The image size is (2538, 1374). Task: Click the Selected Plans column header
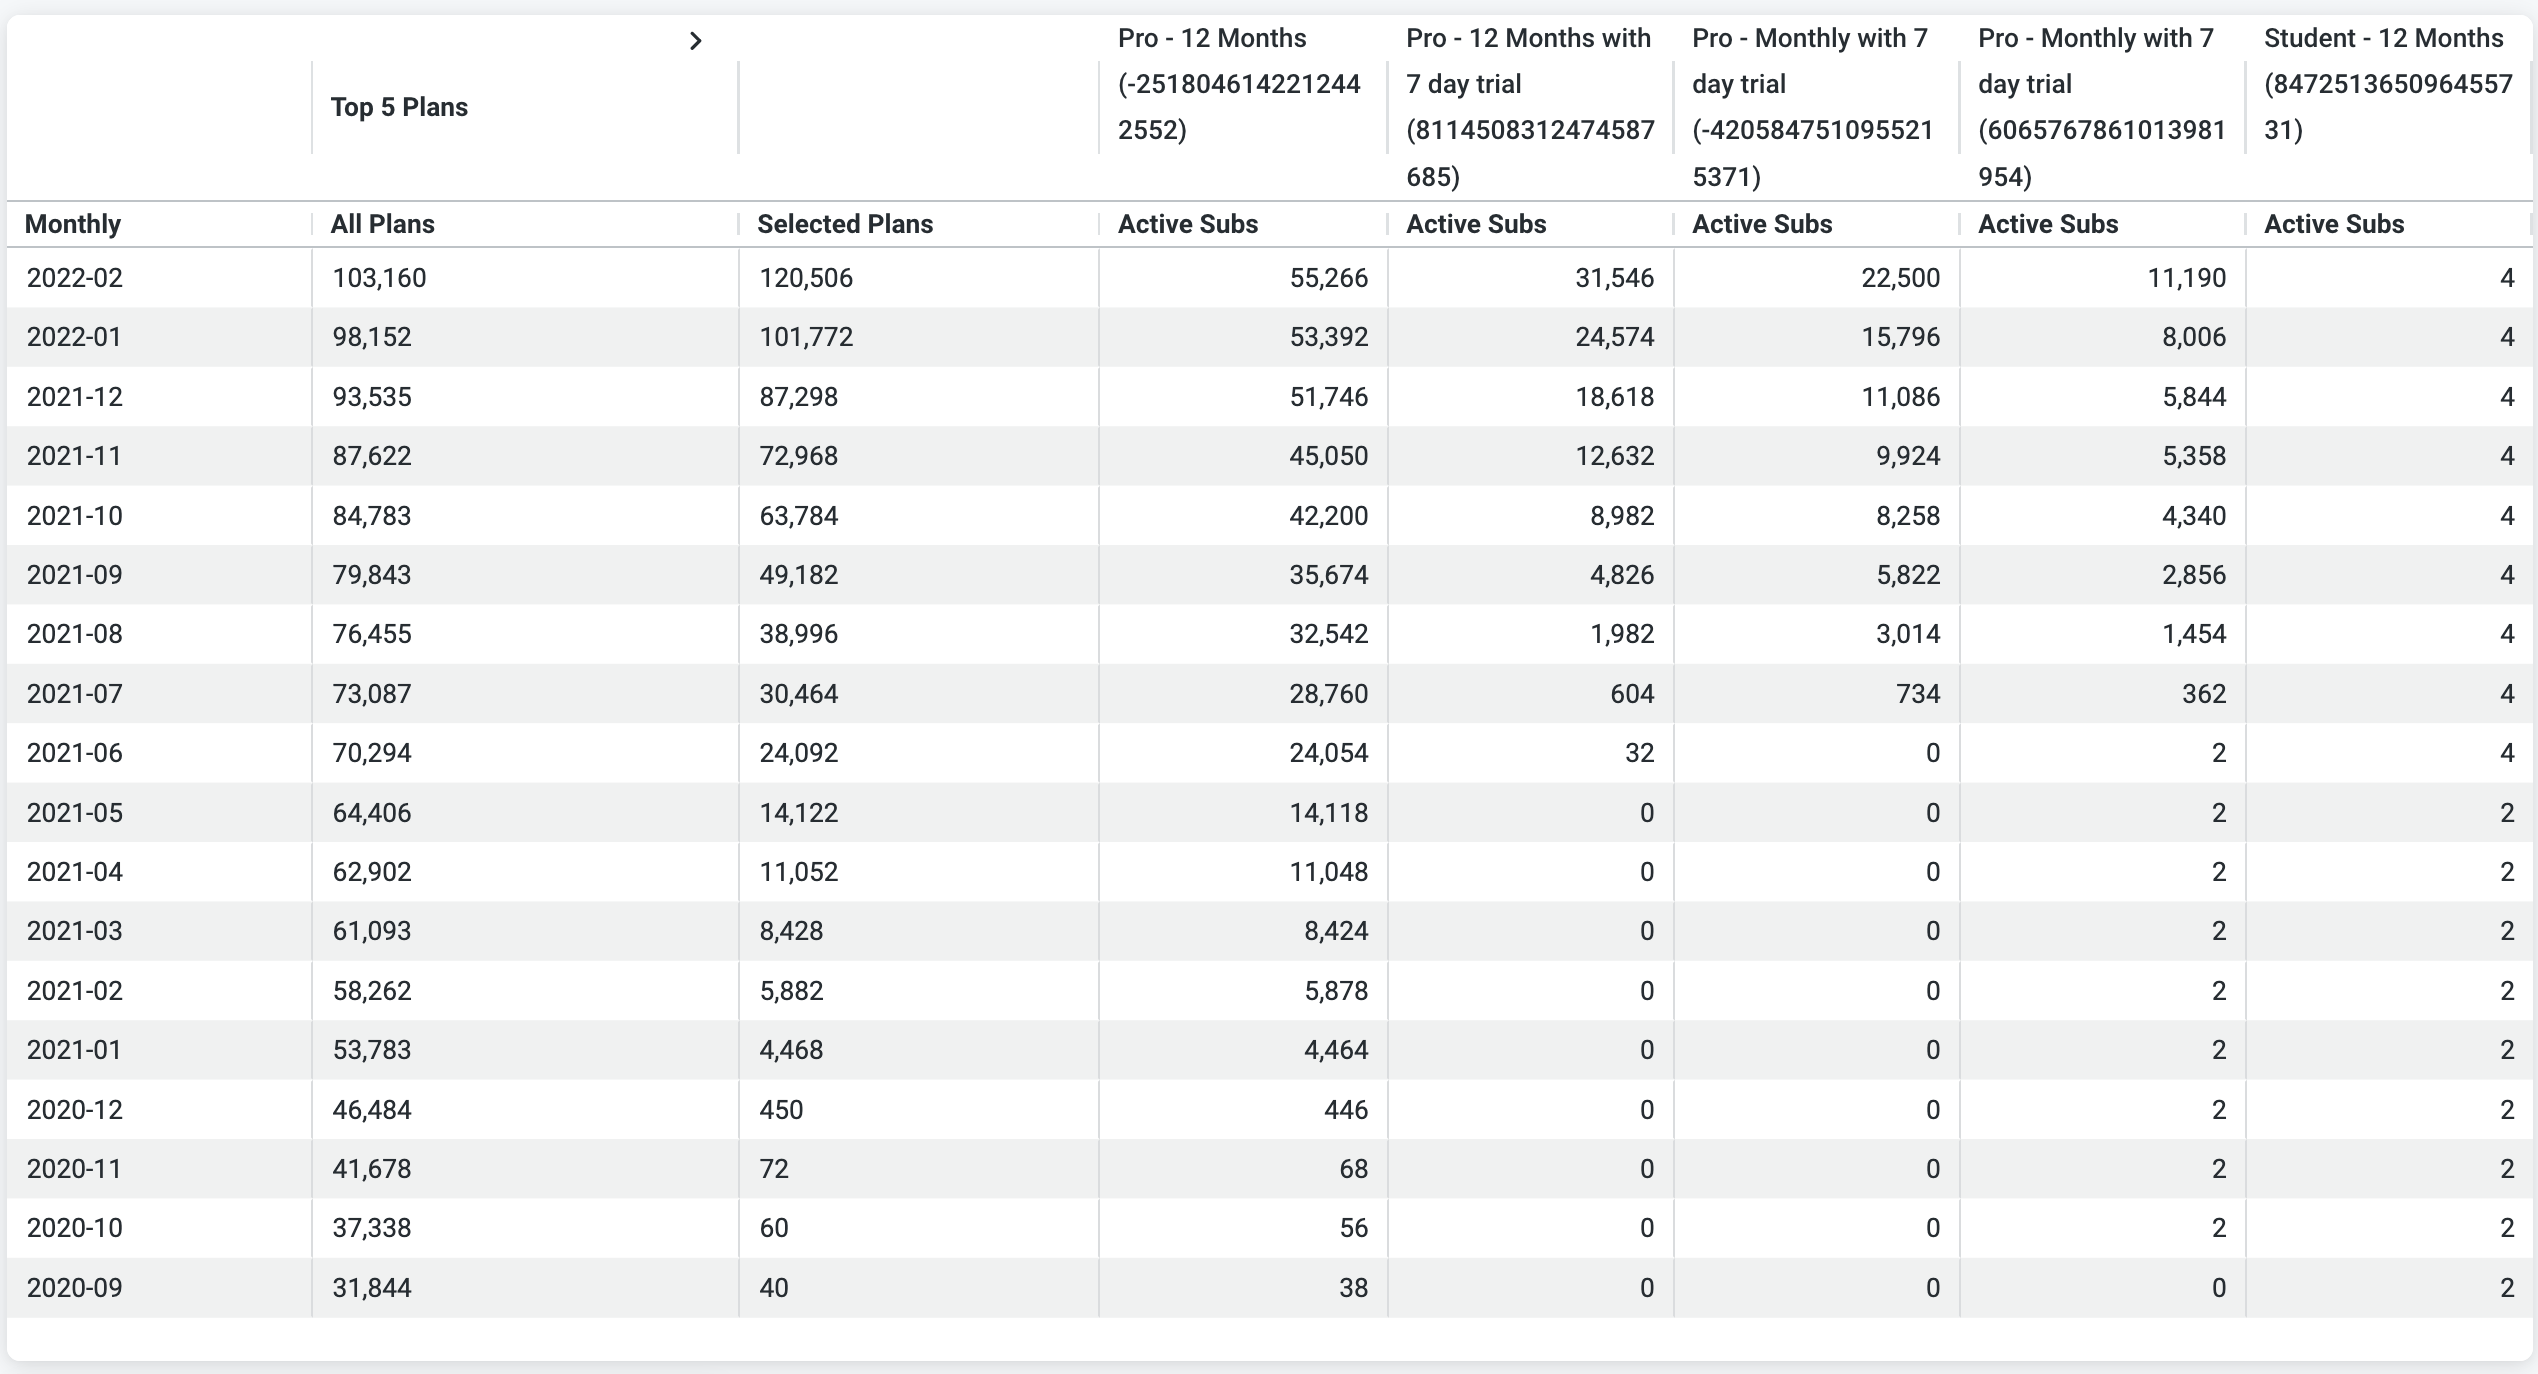tap(844, 224)
